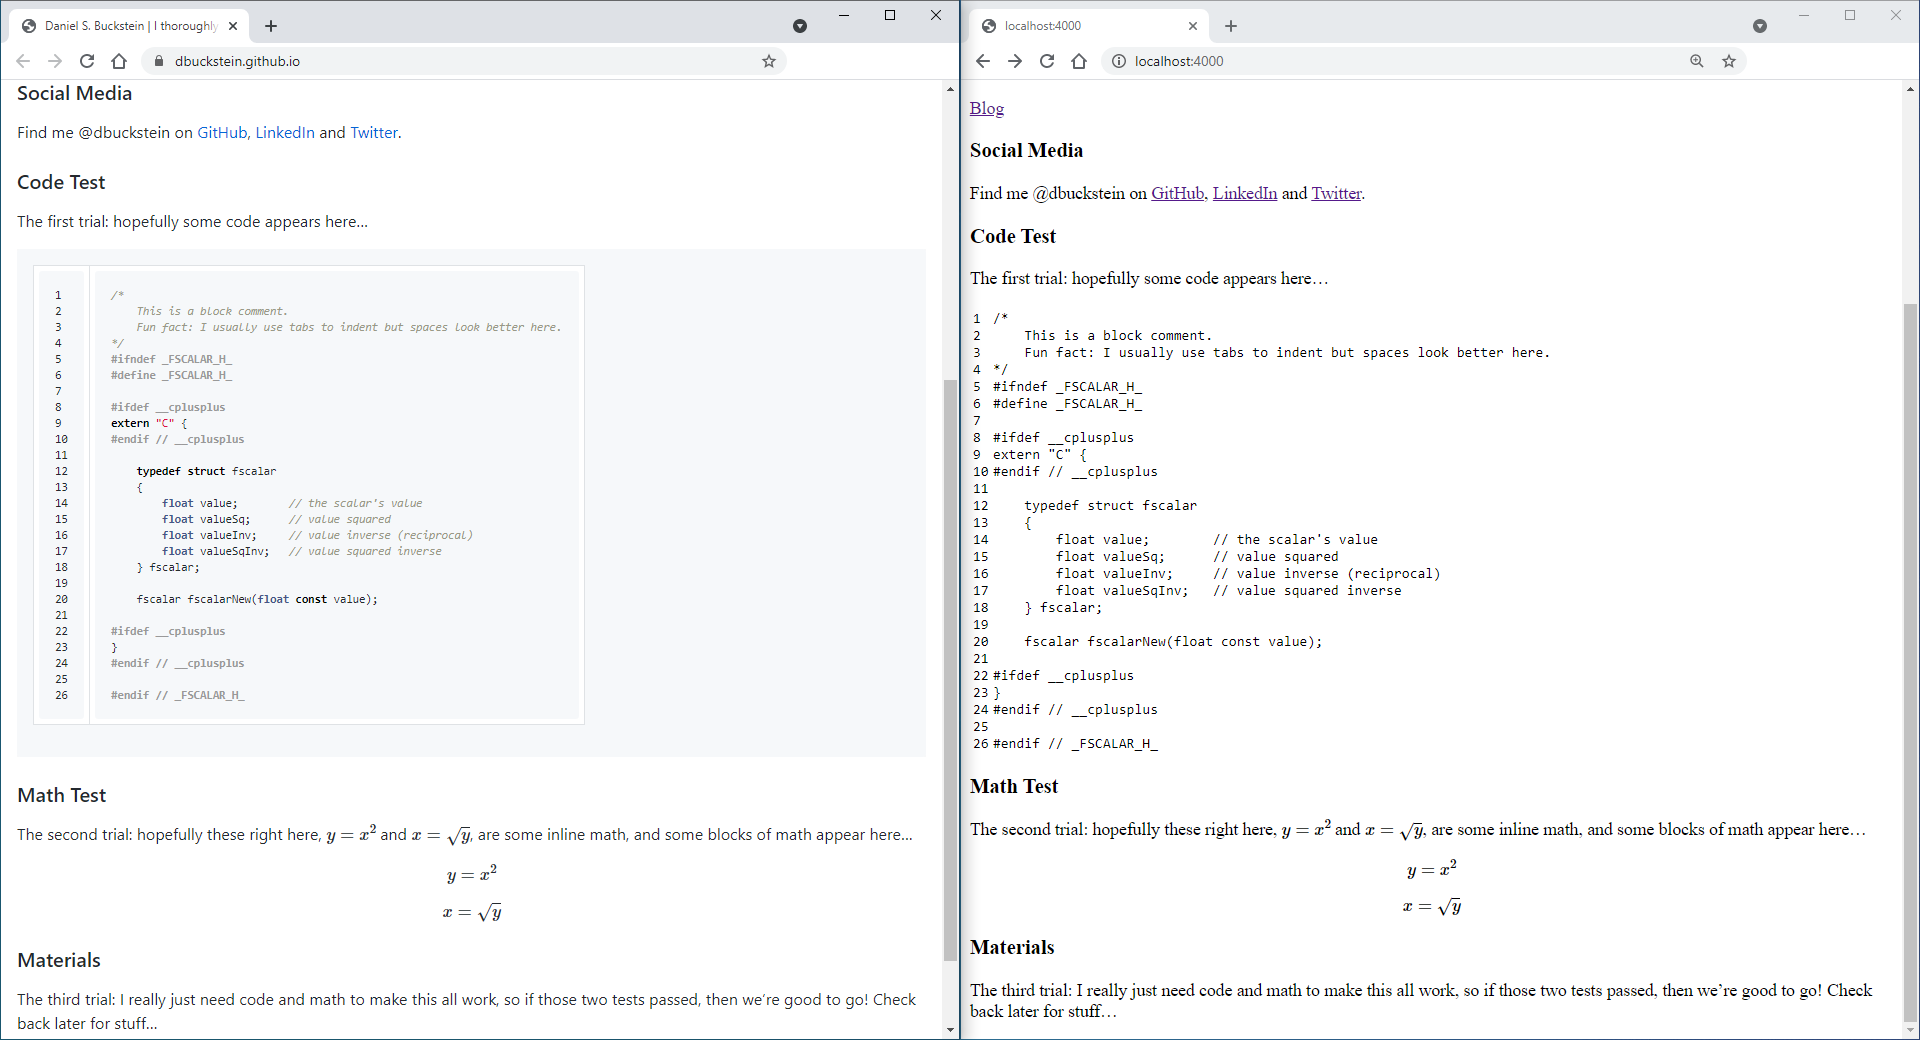Open new tab in left browser window

click(x=271, y=26)
